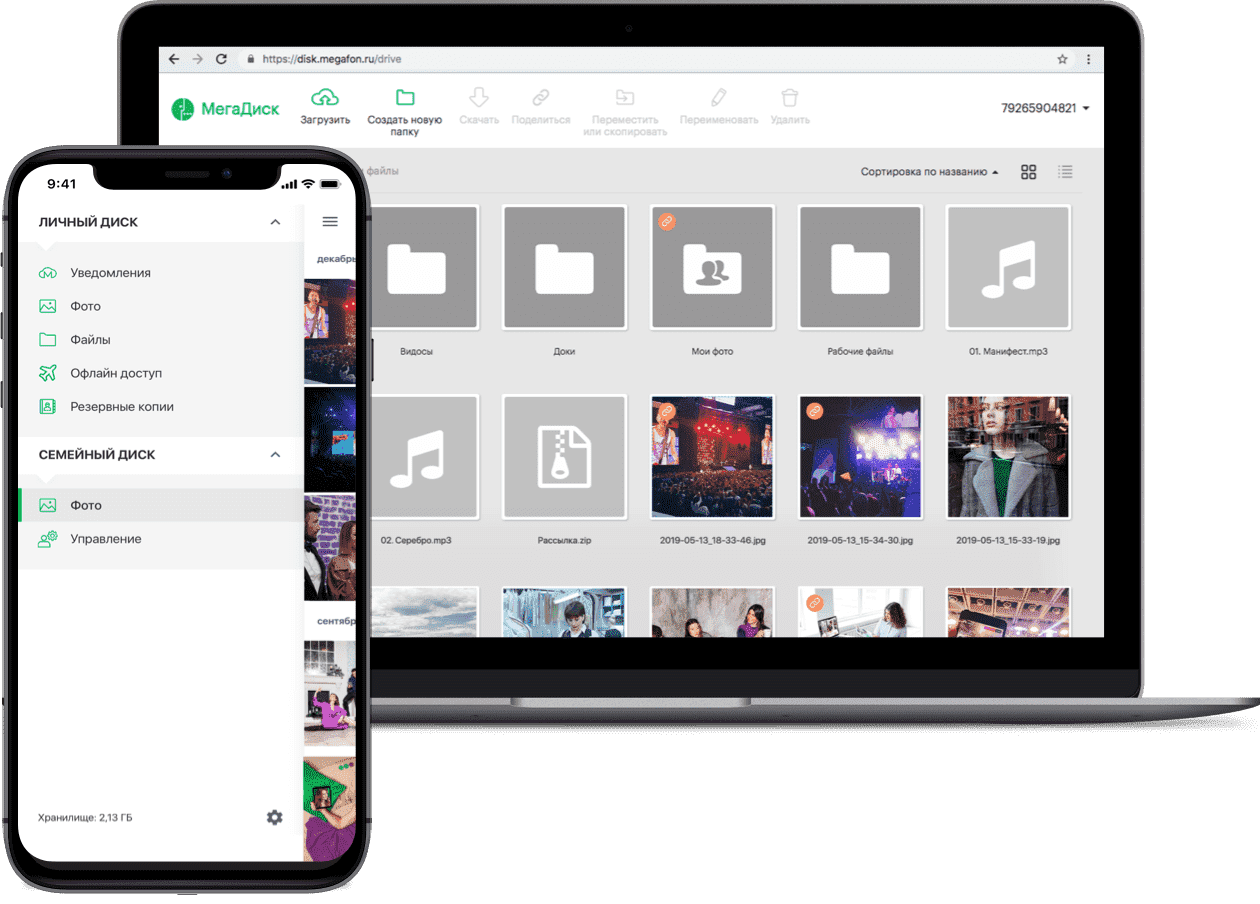1260x904 pixels.
Task: Open the Сортировка по названию dropdown
Action: [929, 172]
